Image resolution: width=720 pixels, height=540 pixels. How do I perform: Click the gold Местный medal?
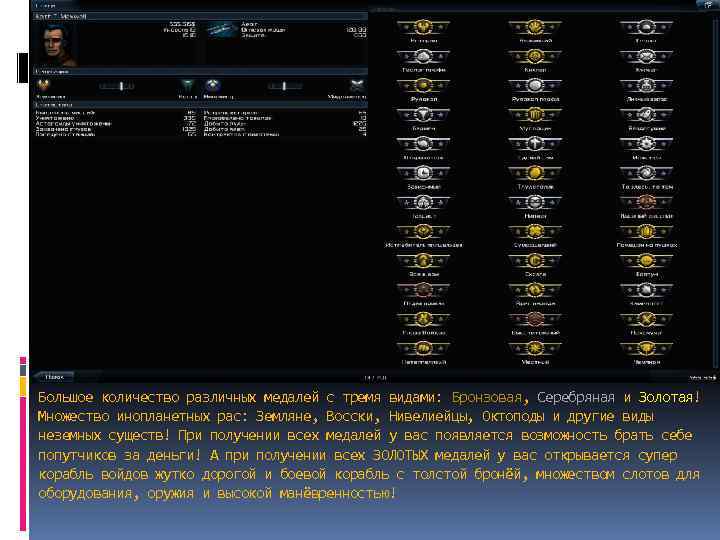pos(534,349)
